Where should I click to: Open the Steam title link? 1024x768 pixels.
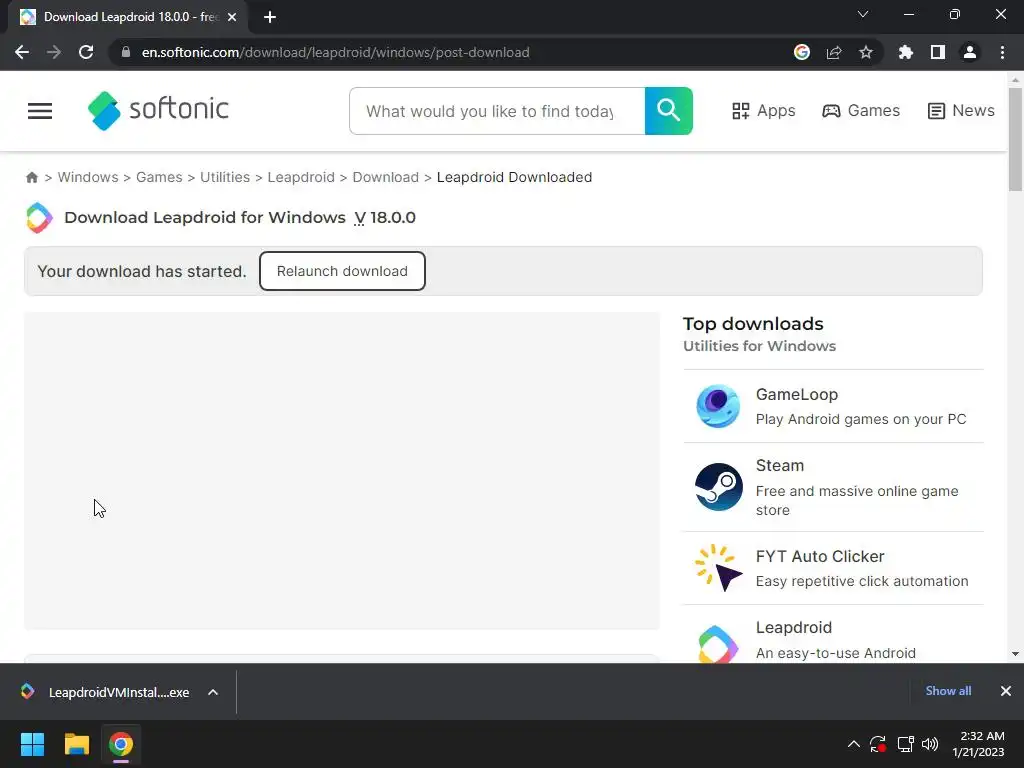[x=780, y=466]
